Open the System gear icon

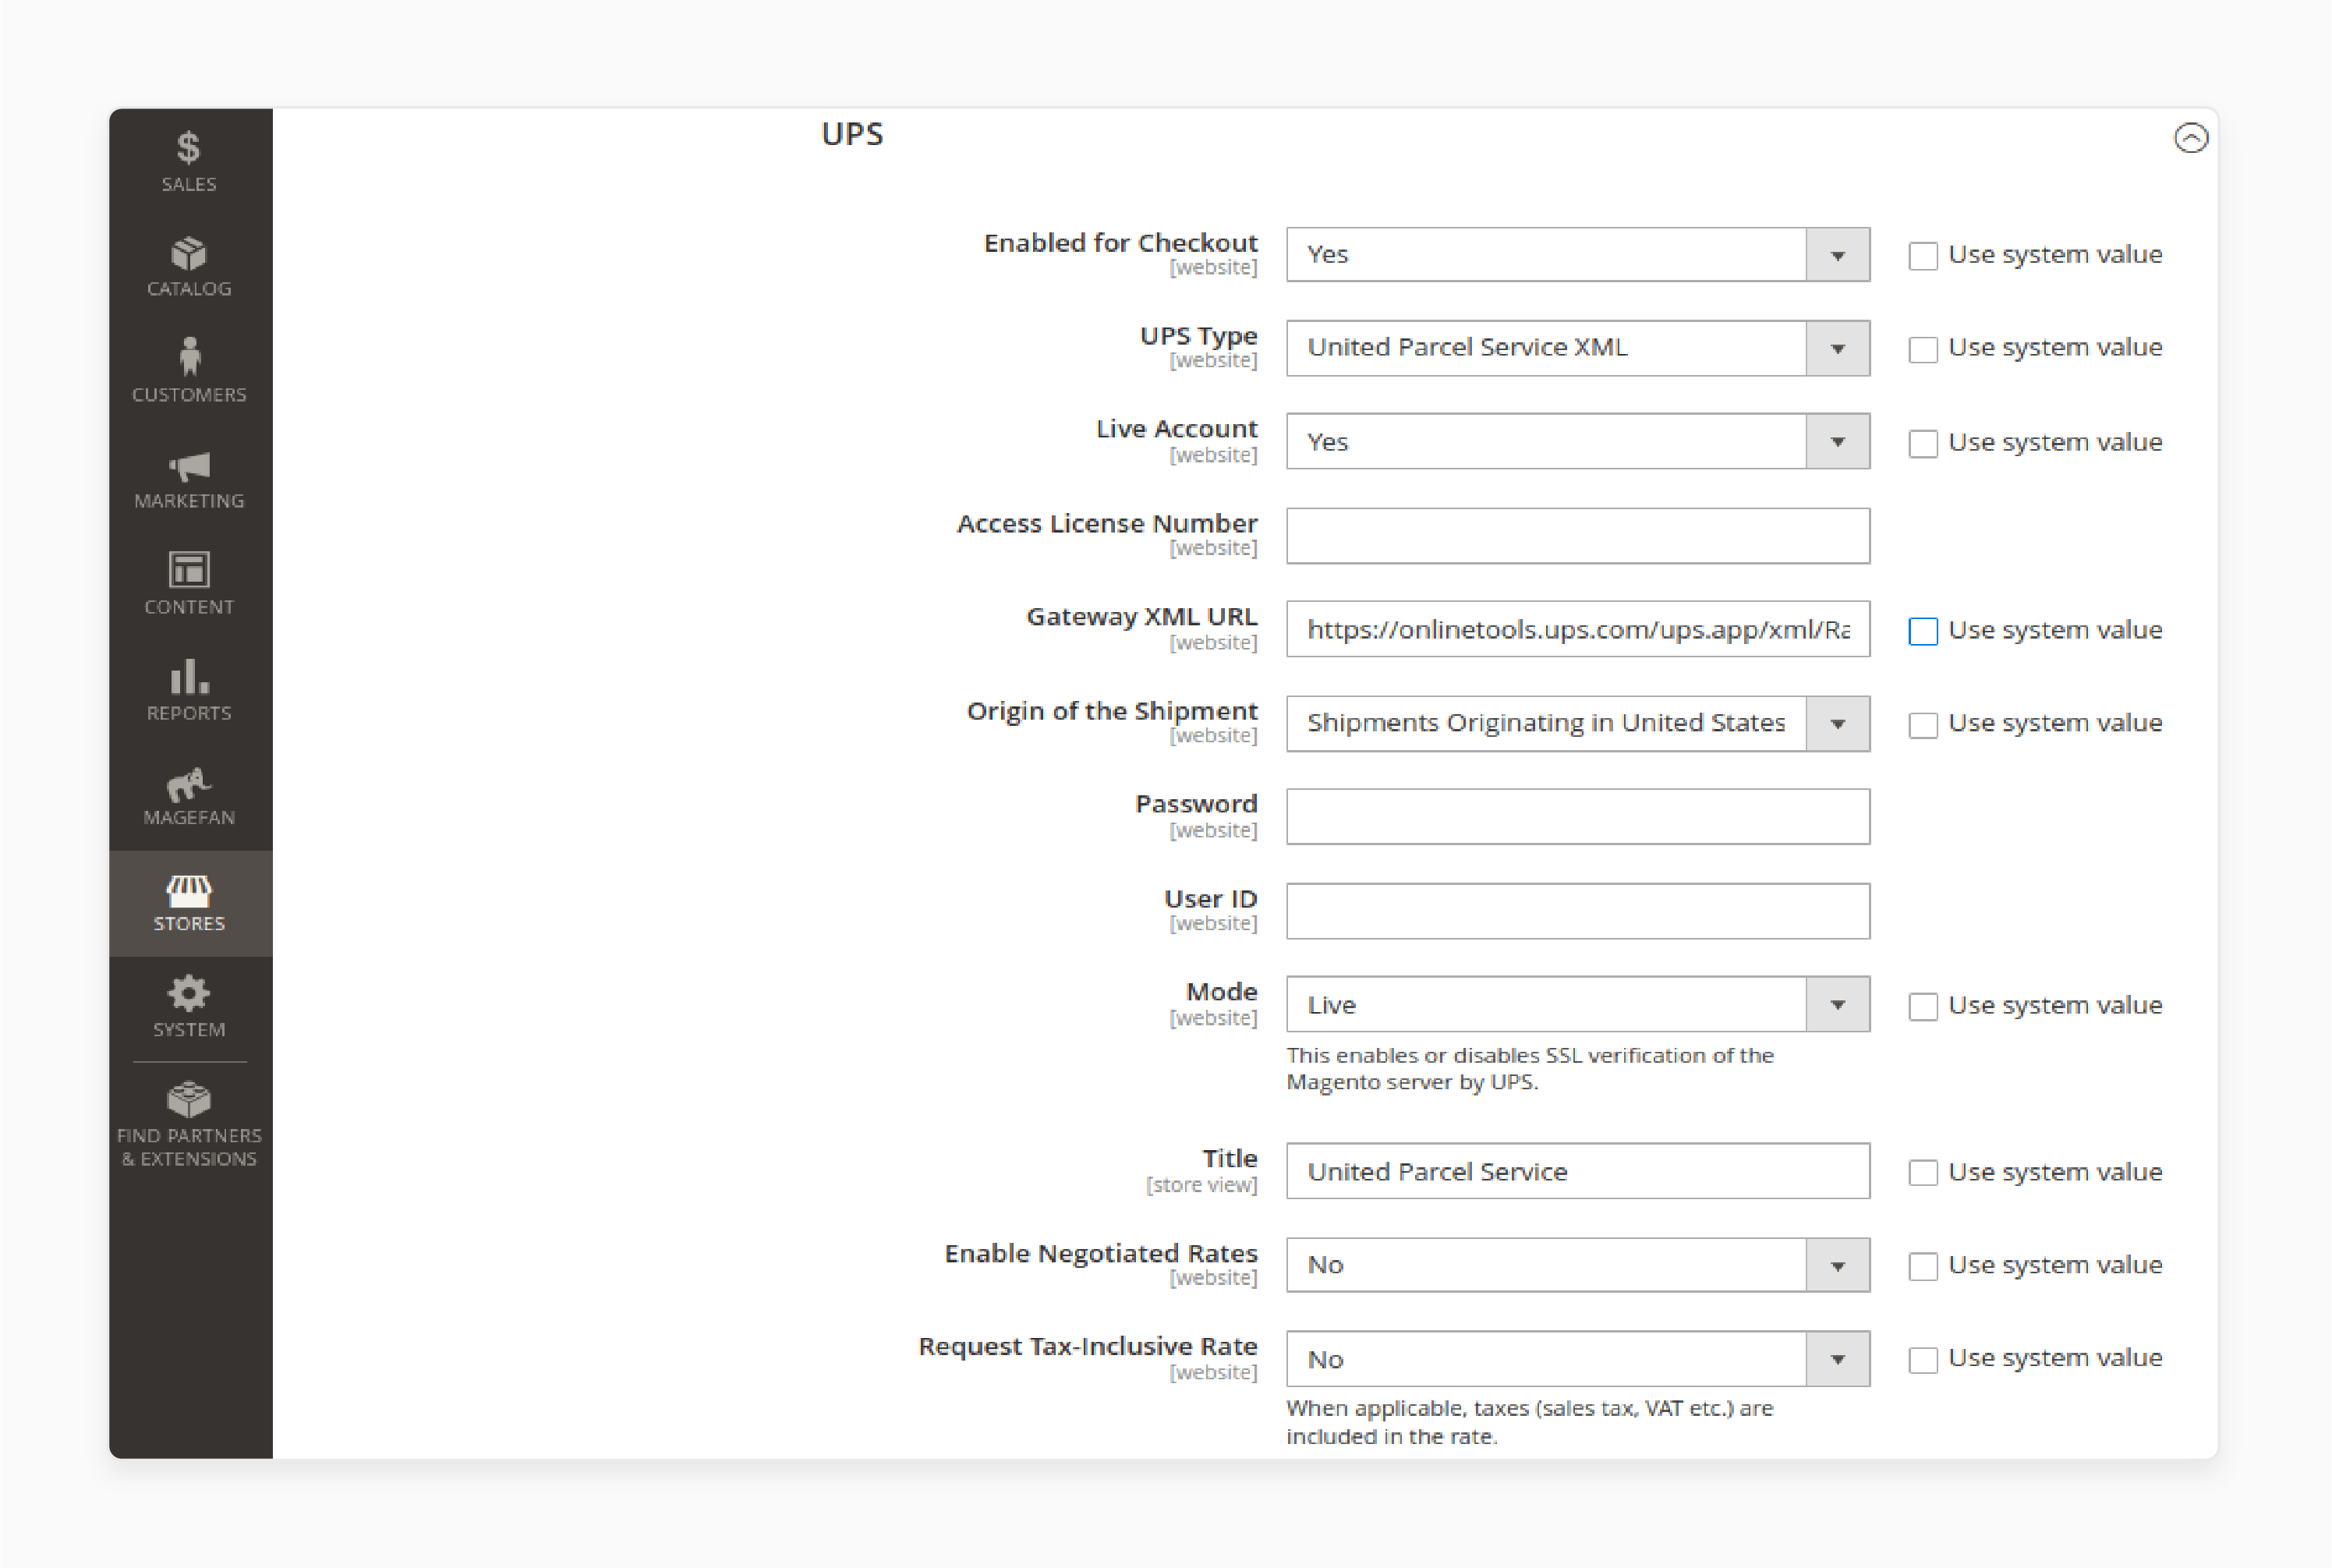[188, 994]
